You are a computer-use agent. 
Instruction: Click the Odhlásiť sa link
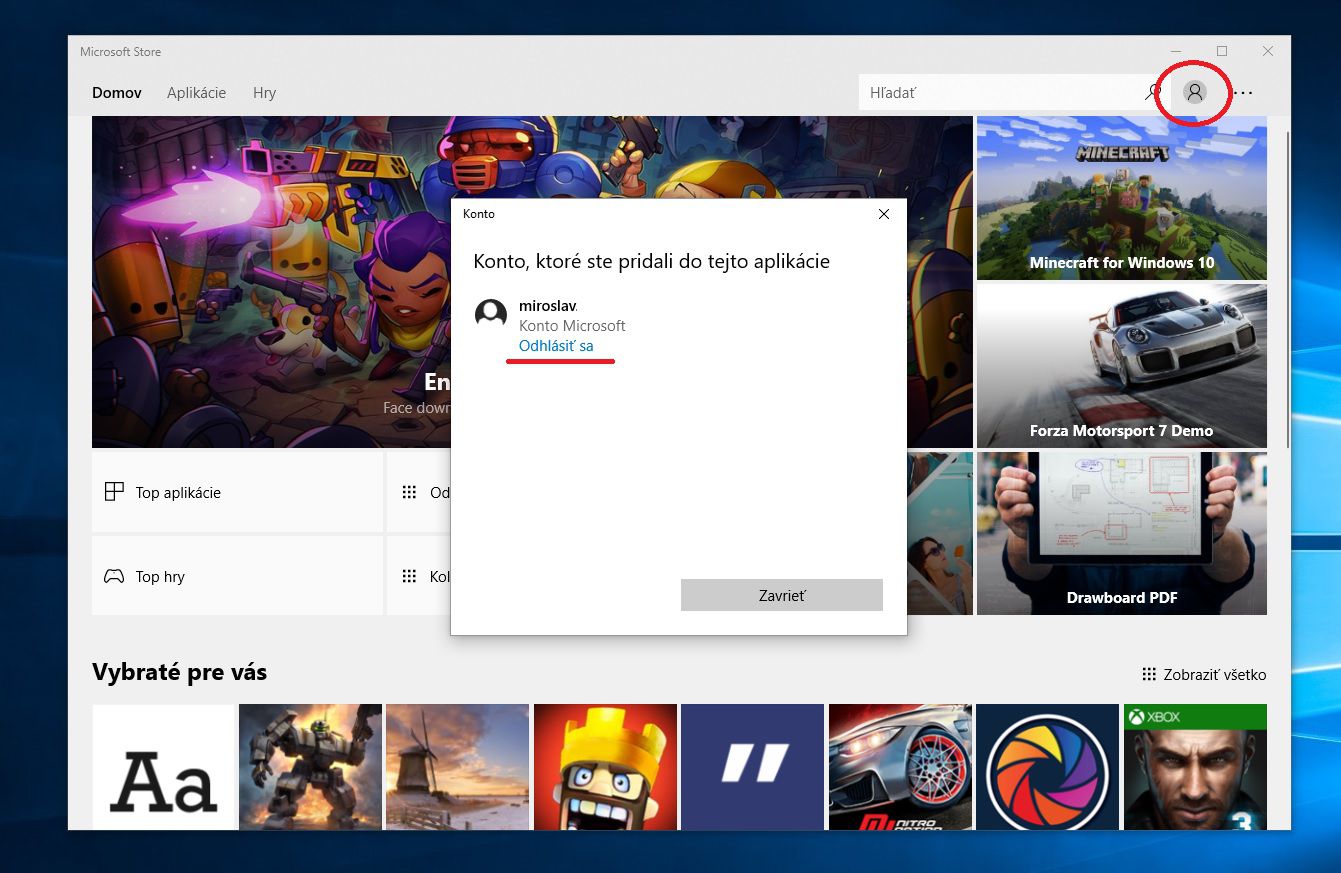click(556, 346)
